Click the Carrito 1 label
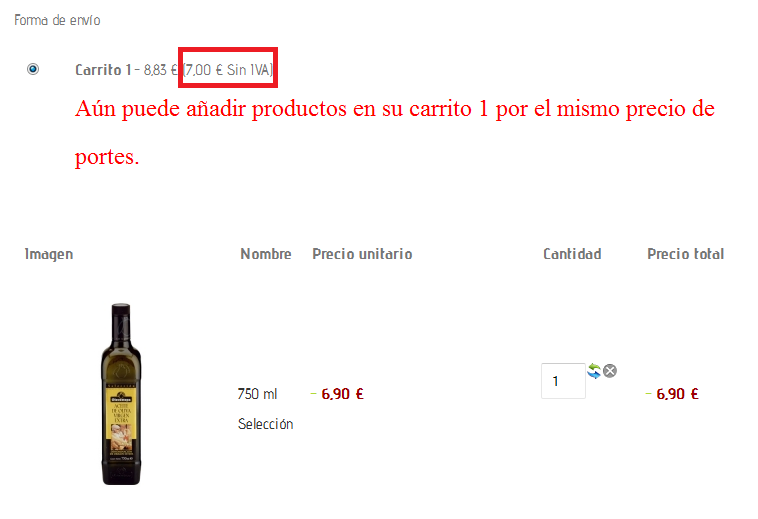This screenshot has width=758, height=519. tap(103, 70)
